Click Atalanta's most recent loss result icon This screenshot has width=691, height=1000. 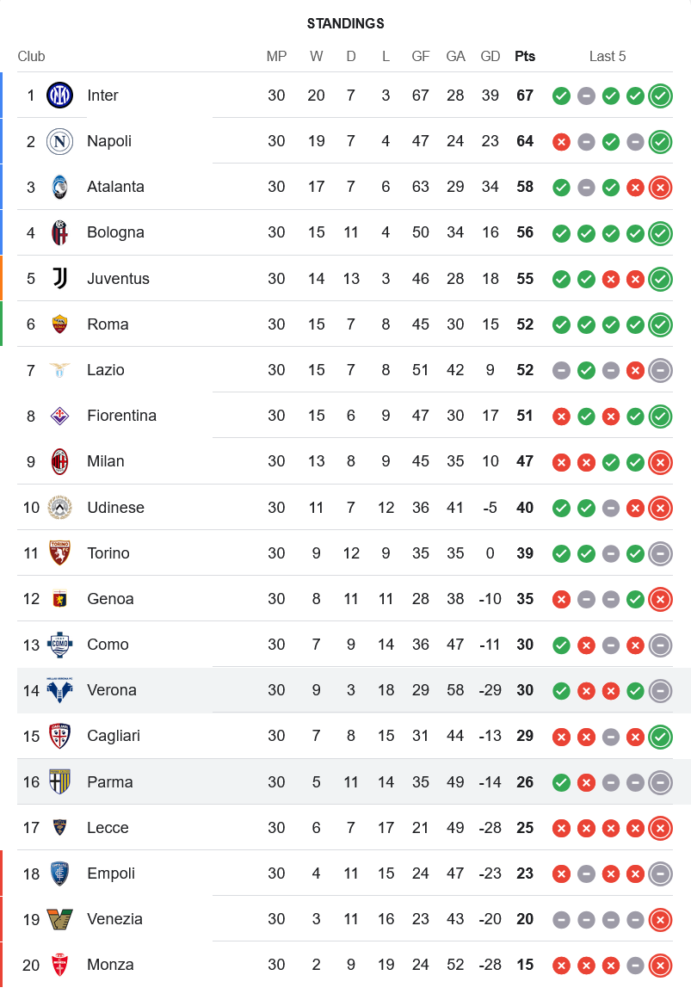pos(660,187)
